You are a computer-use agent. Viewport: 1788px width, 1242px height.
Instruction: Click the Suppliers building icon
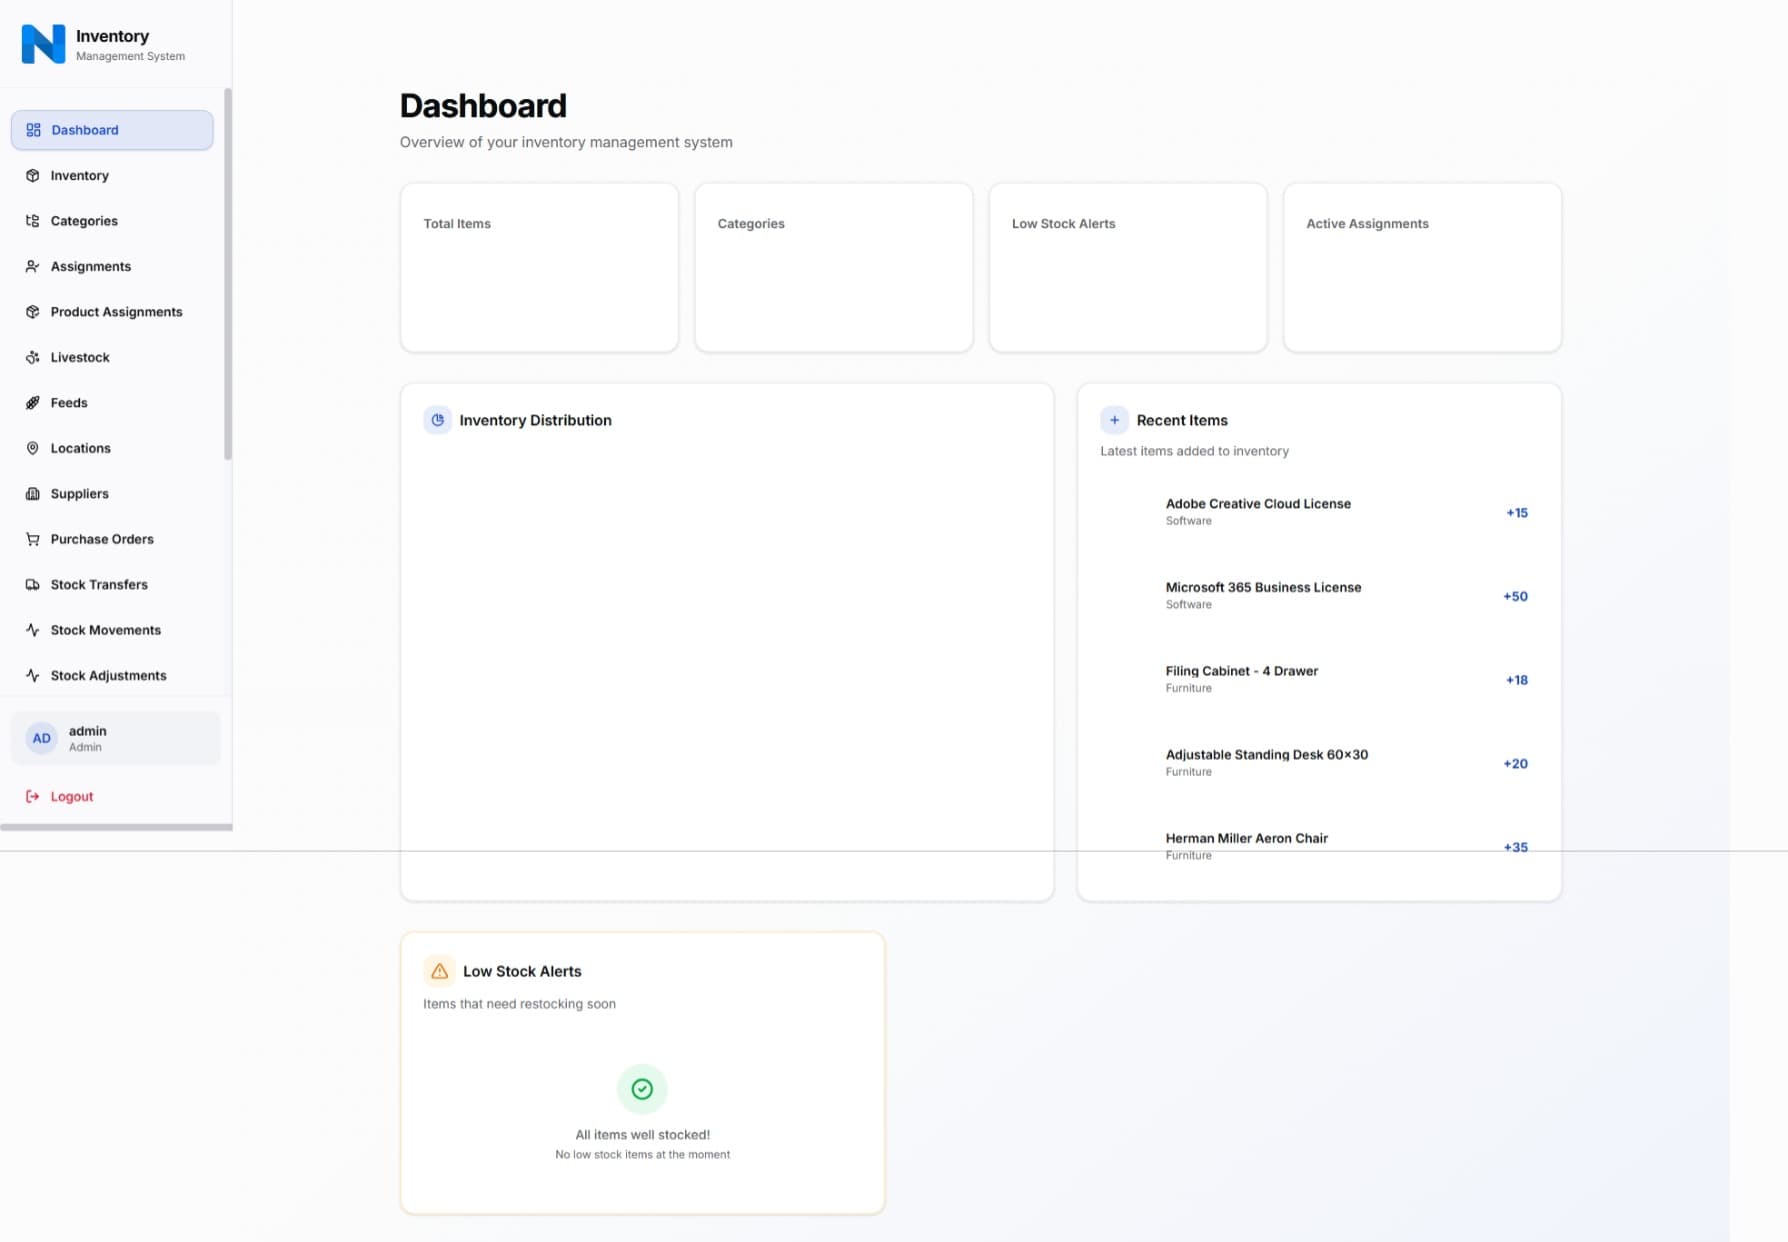pyautogui.click(x=32, y=493)
